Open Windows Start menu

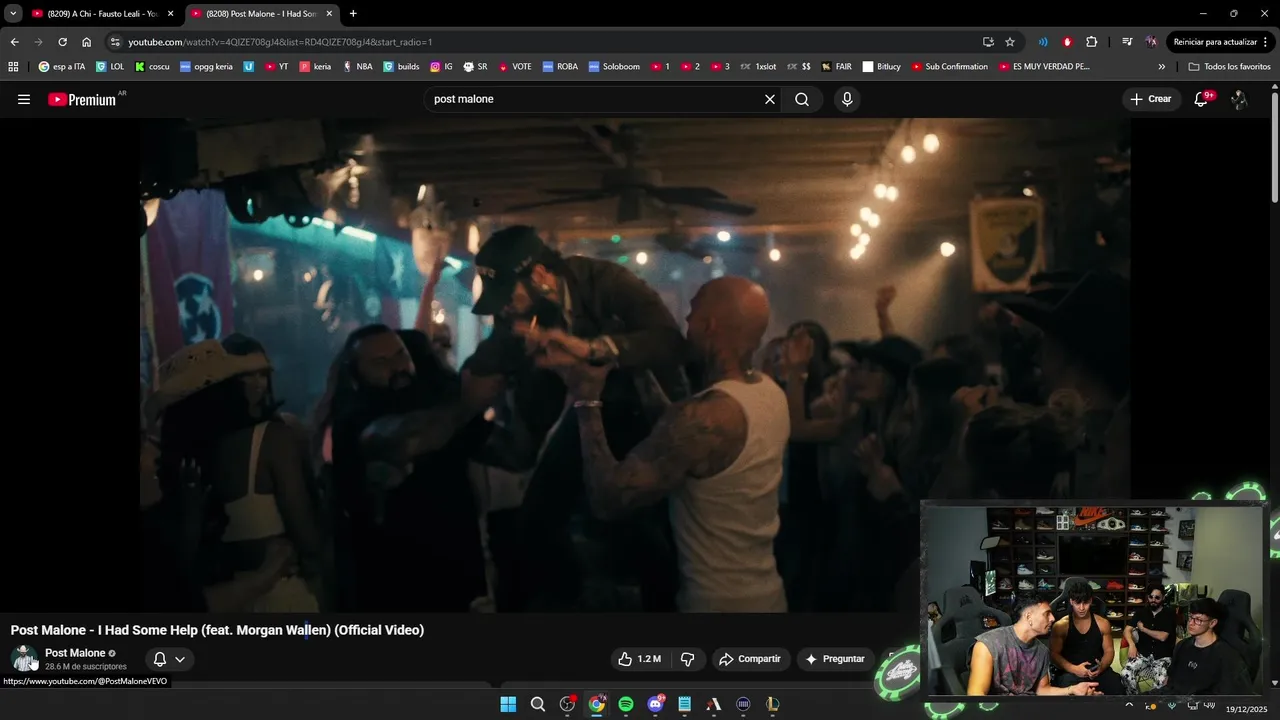(508, 704)
